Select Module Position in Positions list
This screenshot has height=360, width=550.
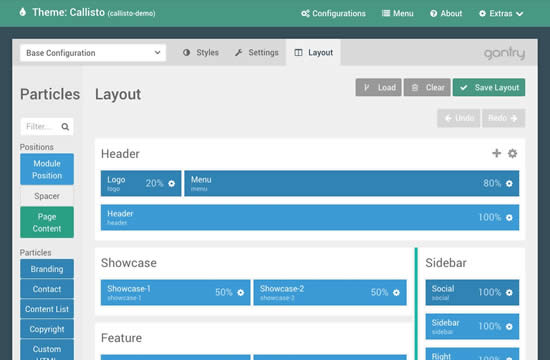click(47, 169)
